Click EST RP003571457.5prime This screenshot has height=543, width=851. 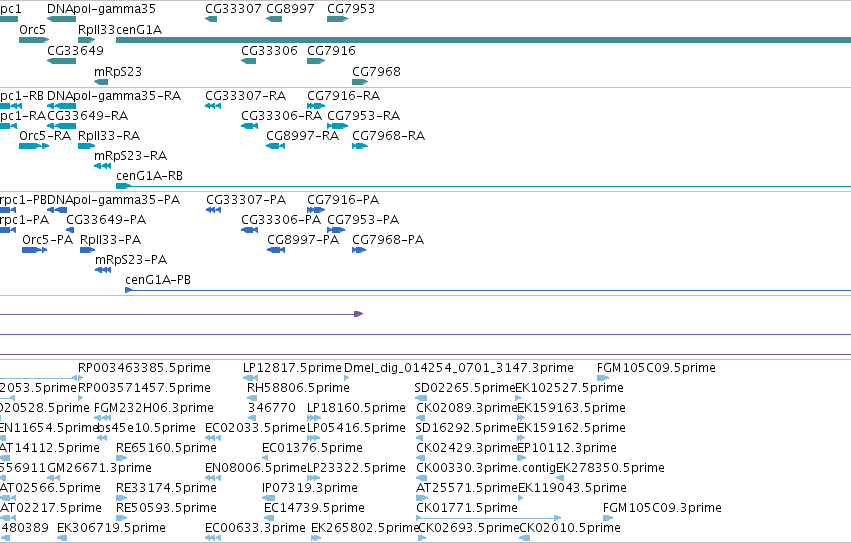click(144, 388)
